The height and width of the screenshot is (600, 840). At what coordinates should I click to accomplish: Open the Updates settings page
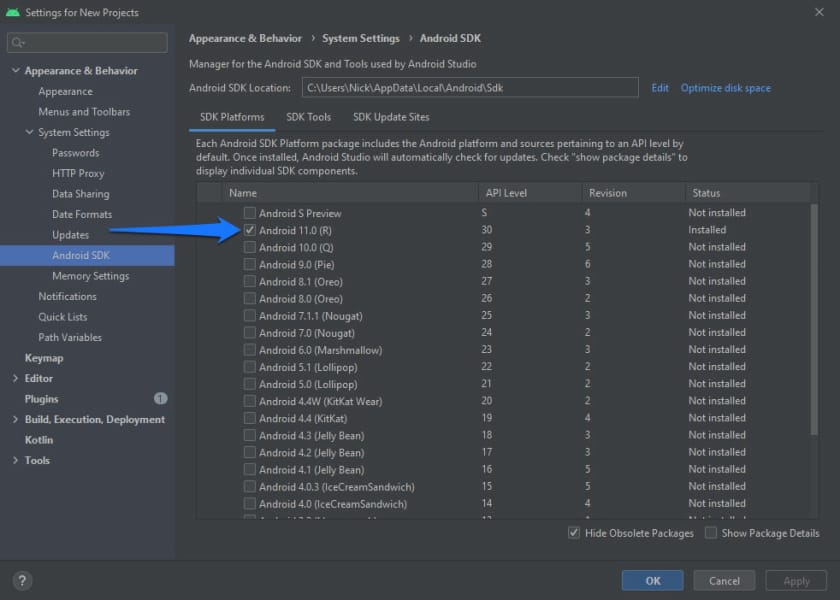[71, 235]
